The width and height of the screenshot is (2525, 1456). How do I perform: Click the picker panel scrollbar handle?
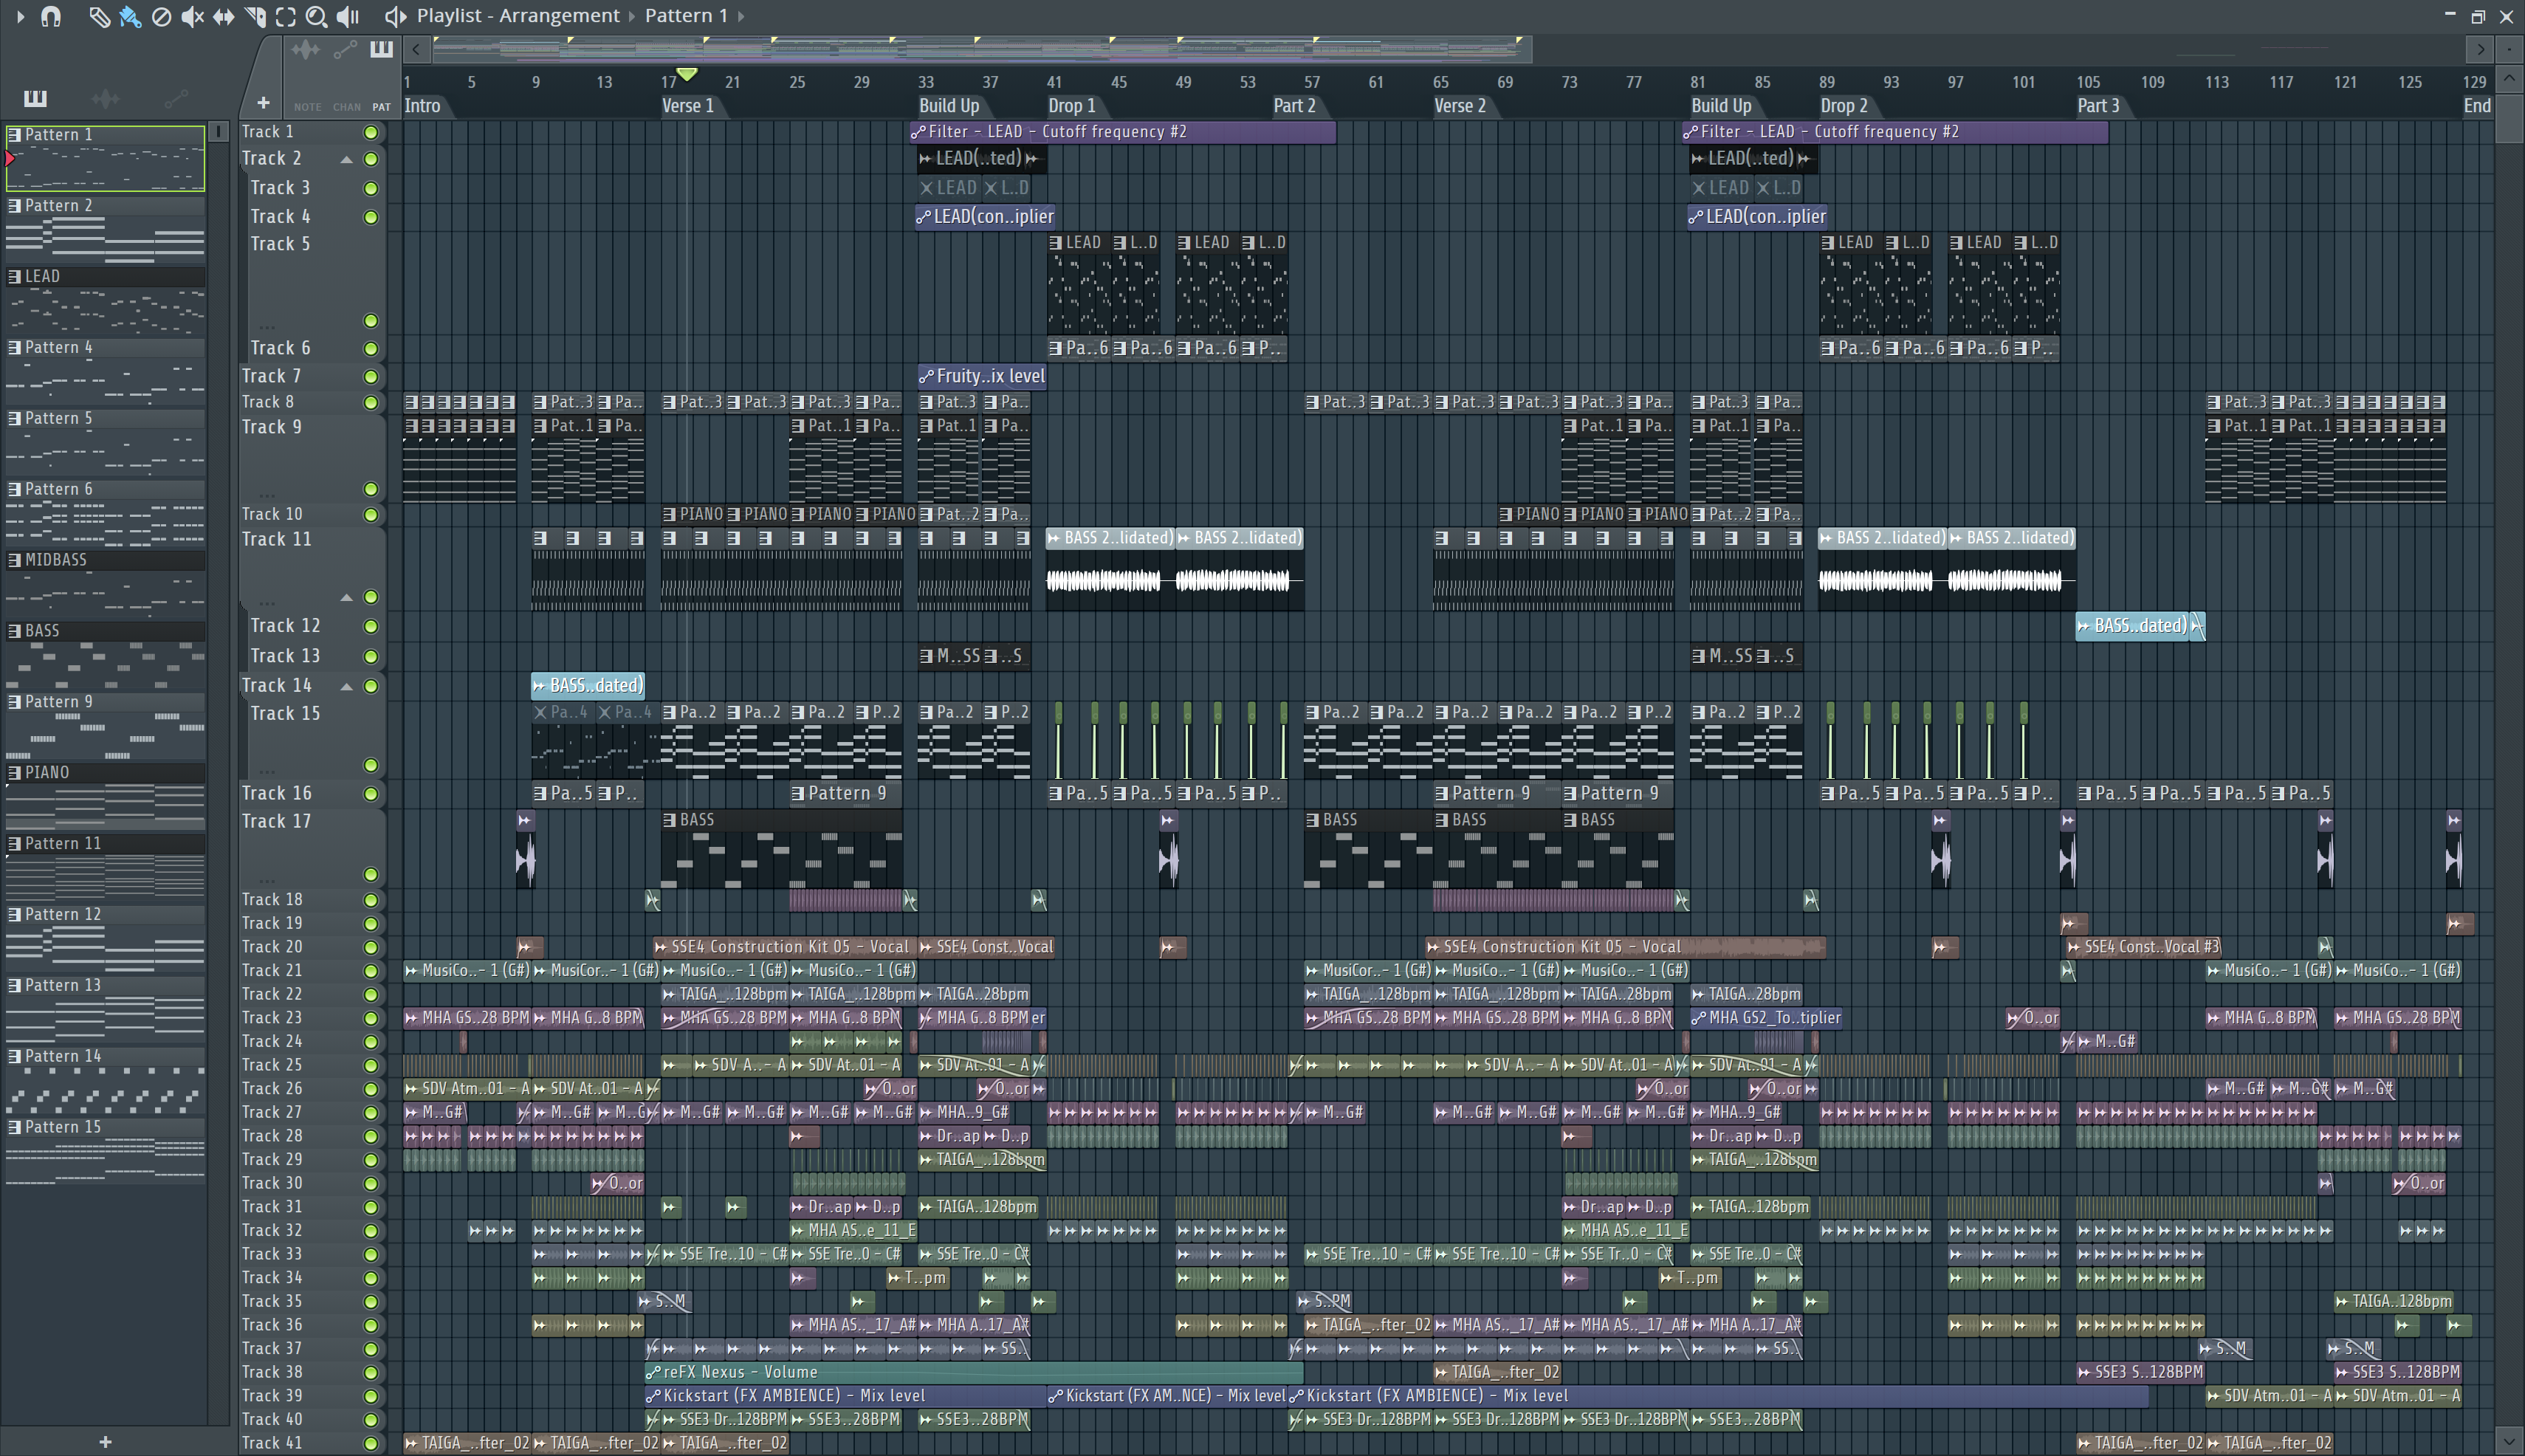coord(219,131)
